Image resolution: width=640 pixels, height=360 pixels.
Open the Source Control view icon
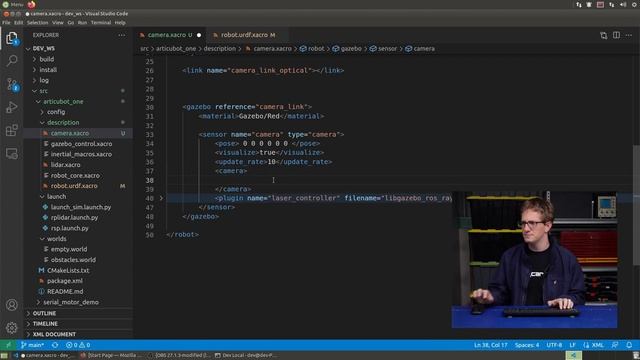(12, 84)
